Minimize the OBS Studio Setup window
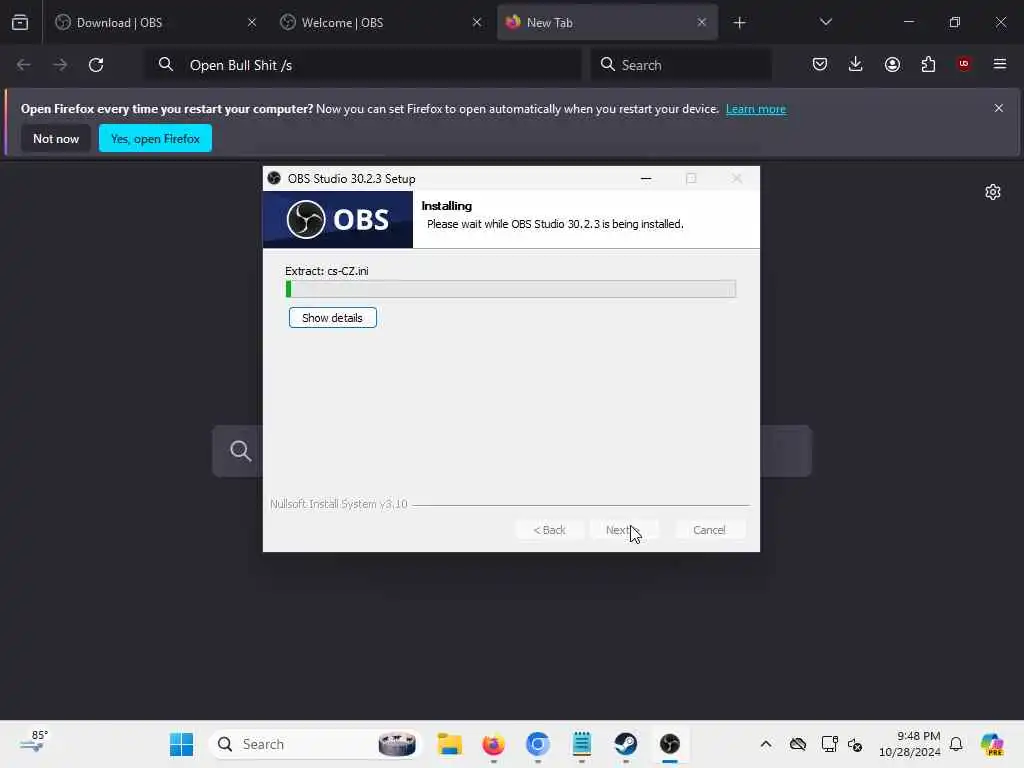This screenshot has height=768, width=1024. (646, 178)
